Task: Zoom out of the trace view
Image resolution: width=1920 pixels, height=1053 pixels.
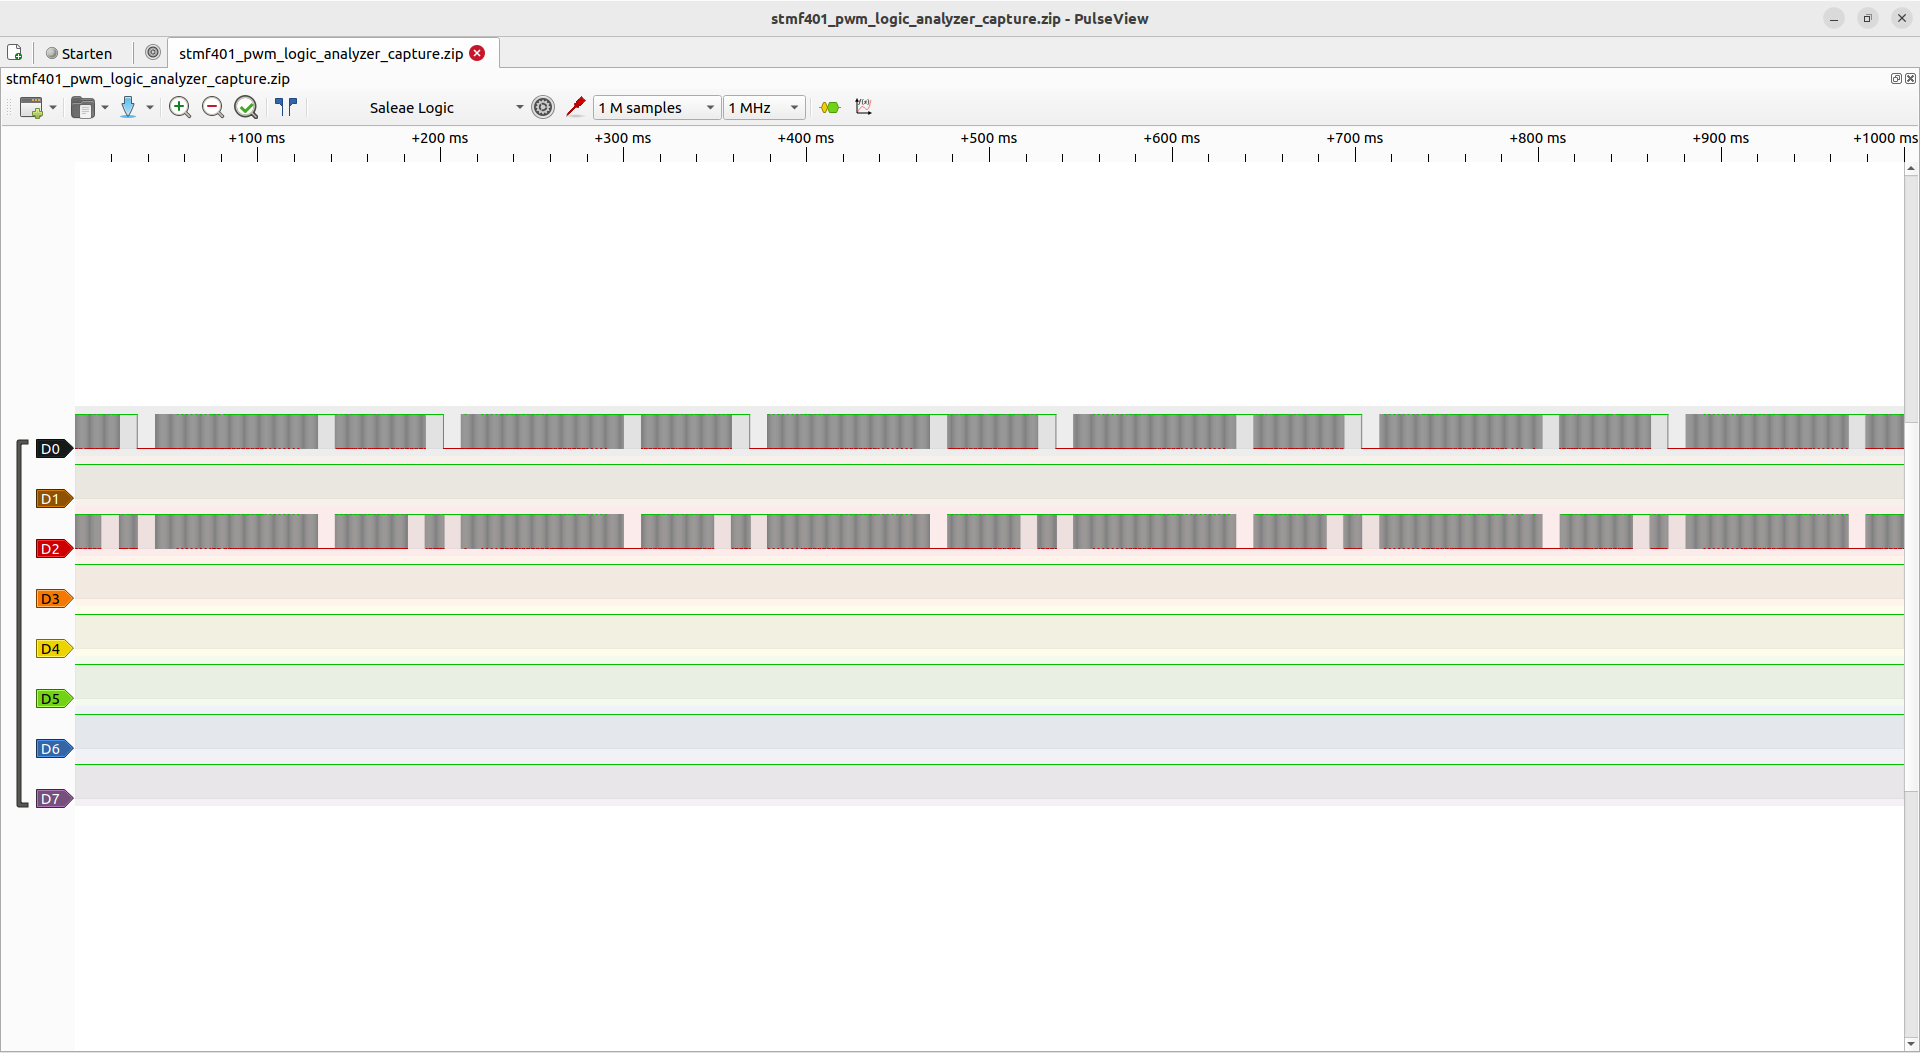Action: (212, 107)
